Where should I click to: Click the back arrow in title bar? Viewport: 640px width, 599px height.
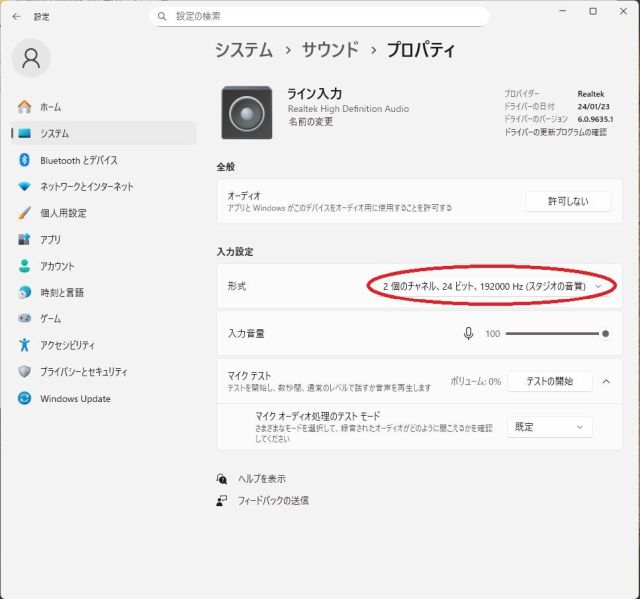tap(15, 17)
